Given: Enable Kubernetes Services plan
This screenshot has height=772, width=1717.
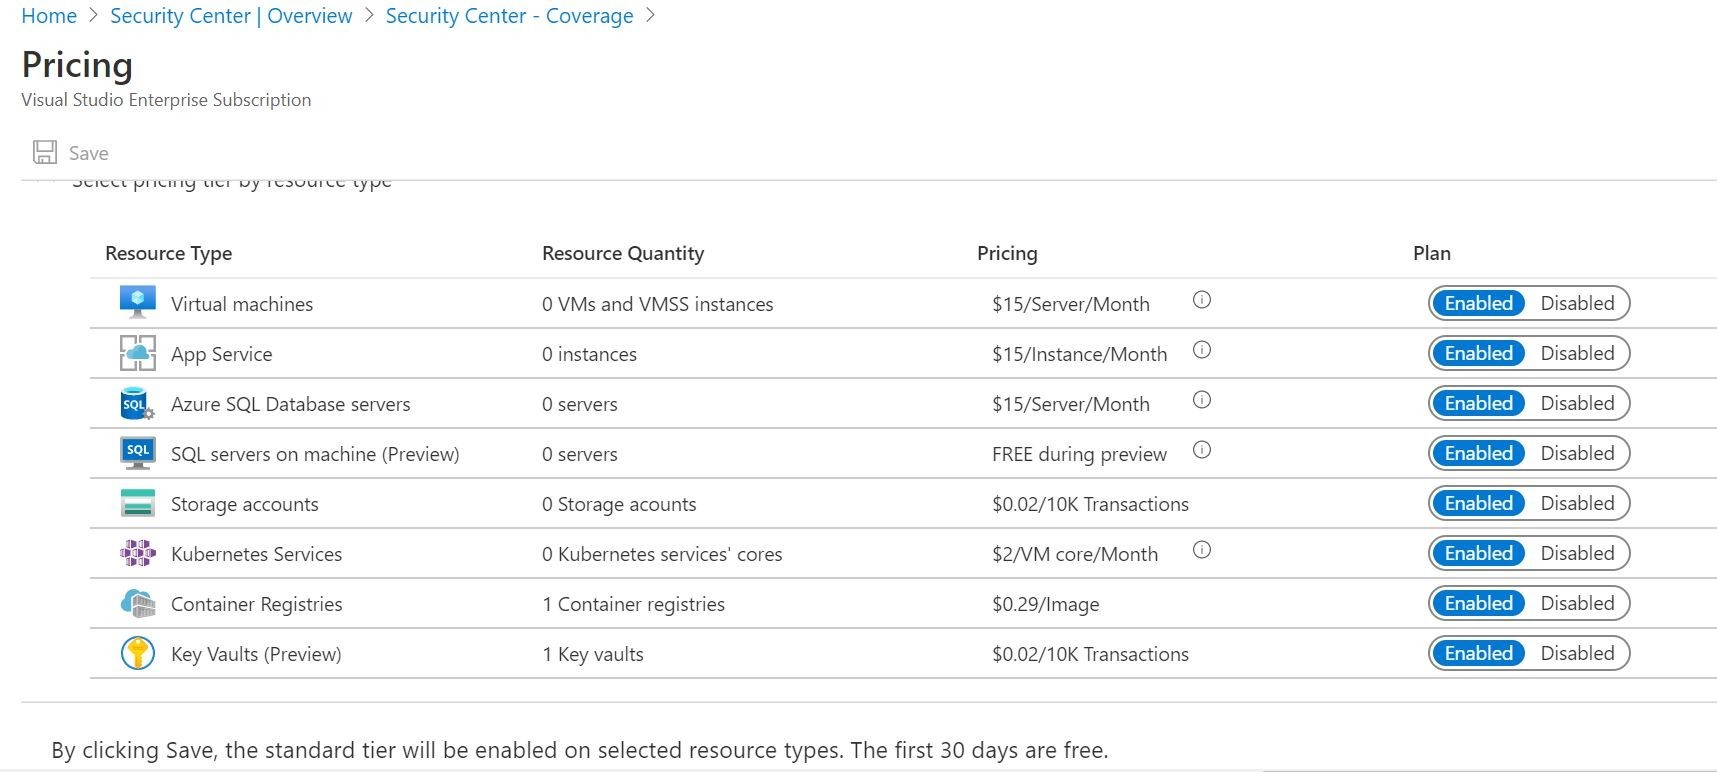Looking at the screenshot, I should tap(1478, 553).
